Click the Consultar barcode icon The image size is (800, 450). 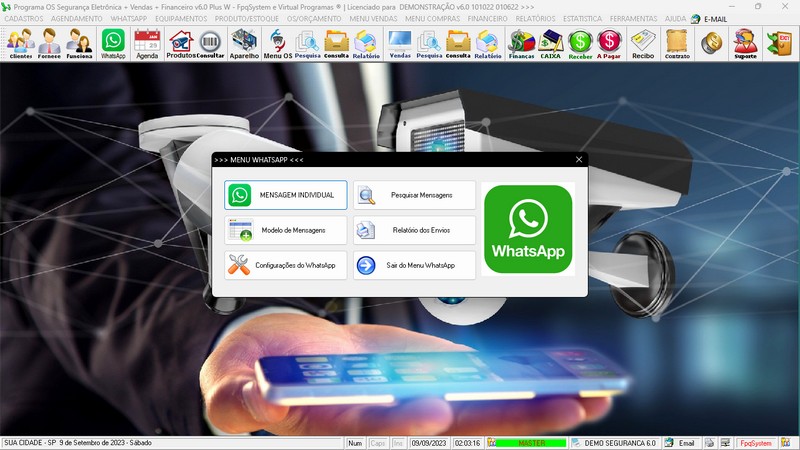pyautogui.click(x=210, y=44)
